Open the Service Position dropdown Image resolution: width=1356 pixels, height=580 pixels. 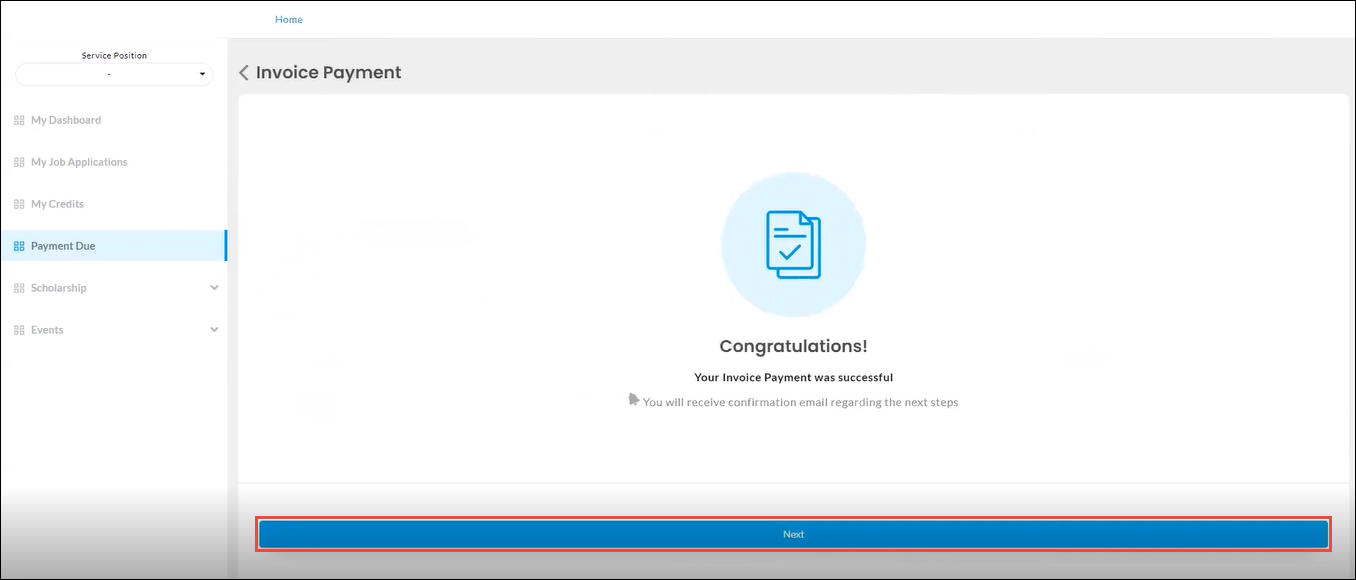tap(114, 74)
